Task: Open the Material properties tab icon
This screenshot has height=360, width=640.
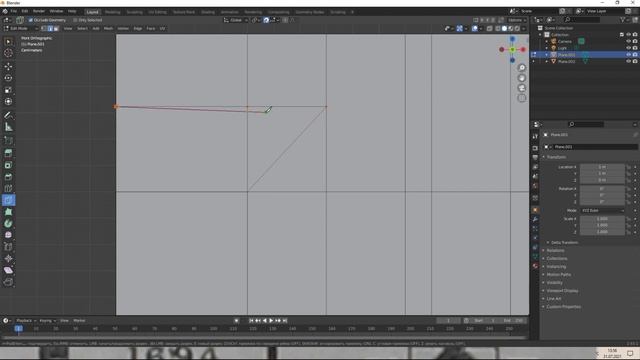Action: (x=535, y=266)
